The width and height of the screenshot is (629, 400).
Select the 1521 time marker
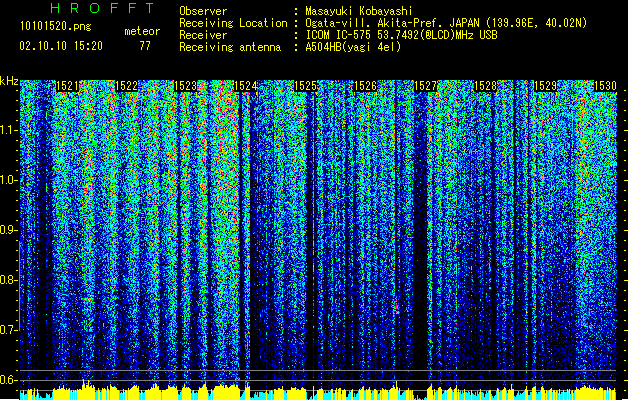[x=67, y=86]
